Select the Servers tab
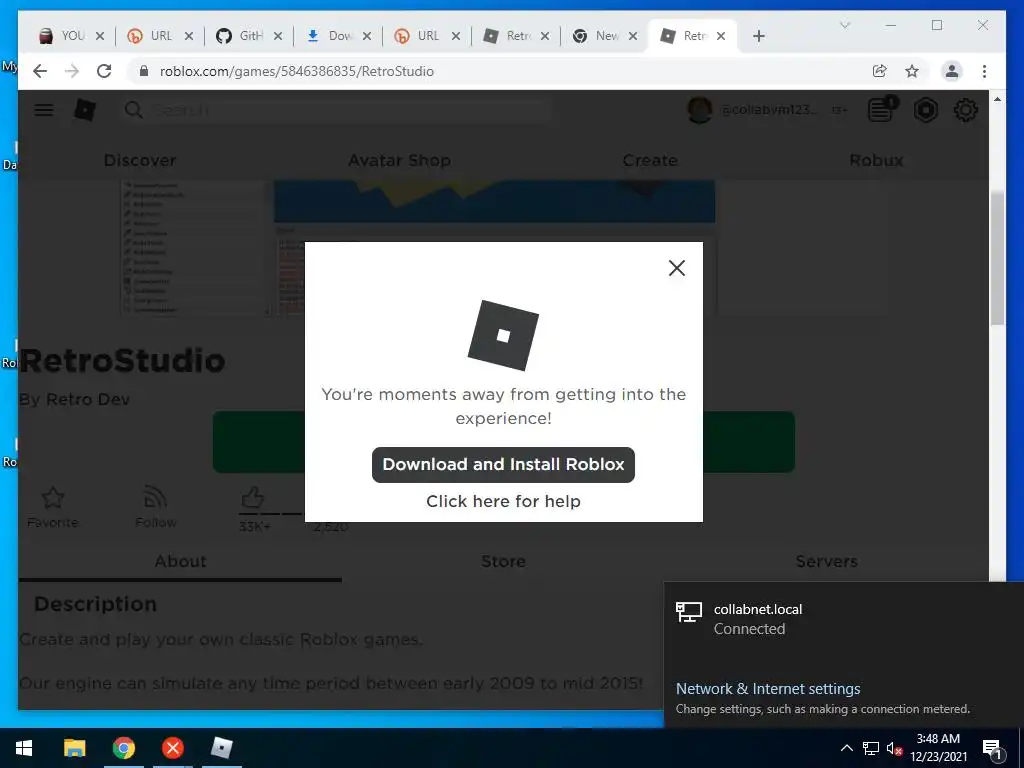This screenshot has height=768, width=1024. point(826,561)
